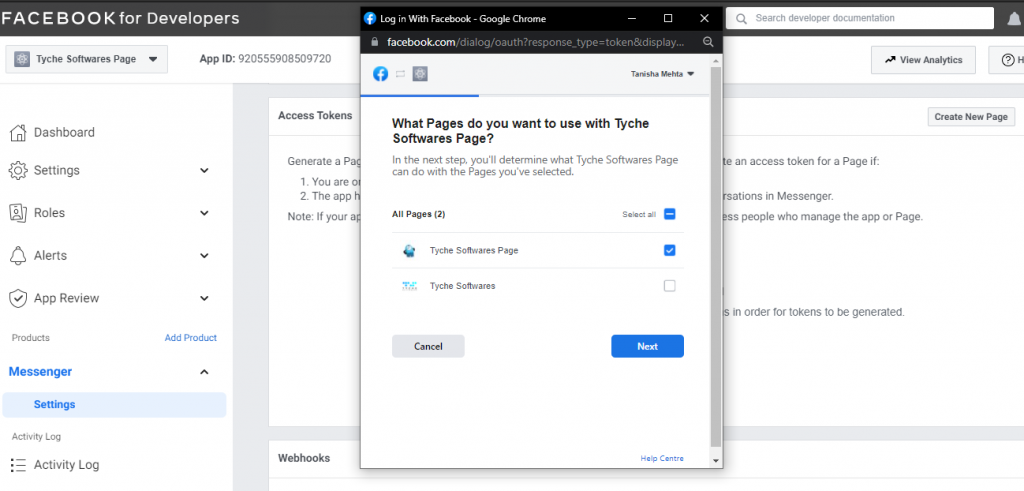
Task: Uncheck the Tyche Softwares Page checkbox
Action: [x=669, y=250]
